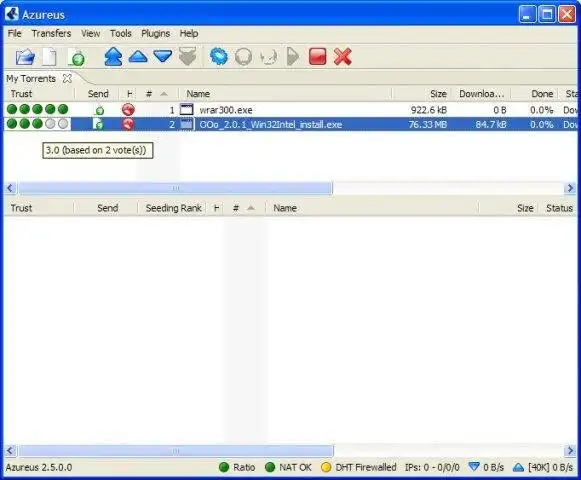Image resolution: width=581 pixels, height=480 pixels.
Task: Click the grey recheck arrows icon
Action: 268,57
